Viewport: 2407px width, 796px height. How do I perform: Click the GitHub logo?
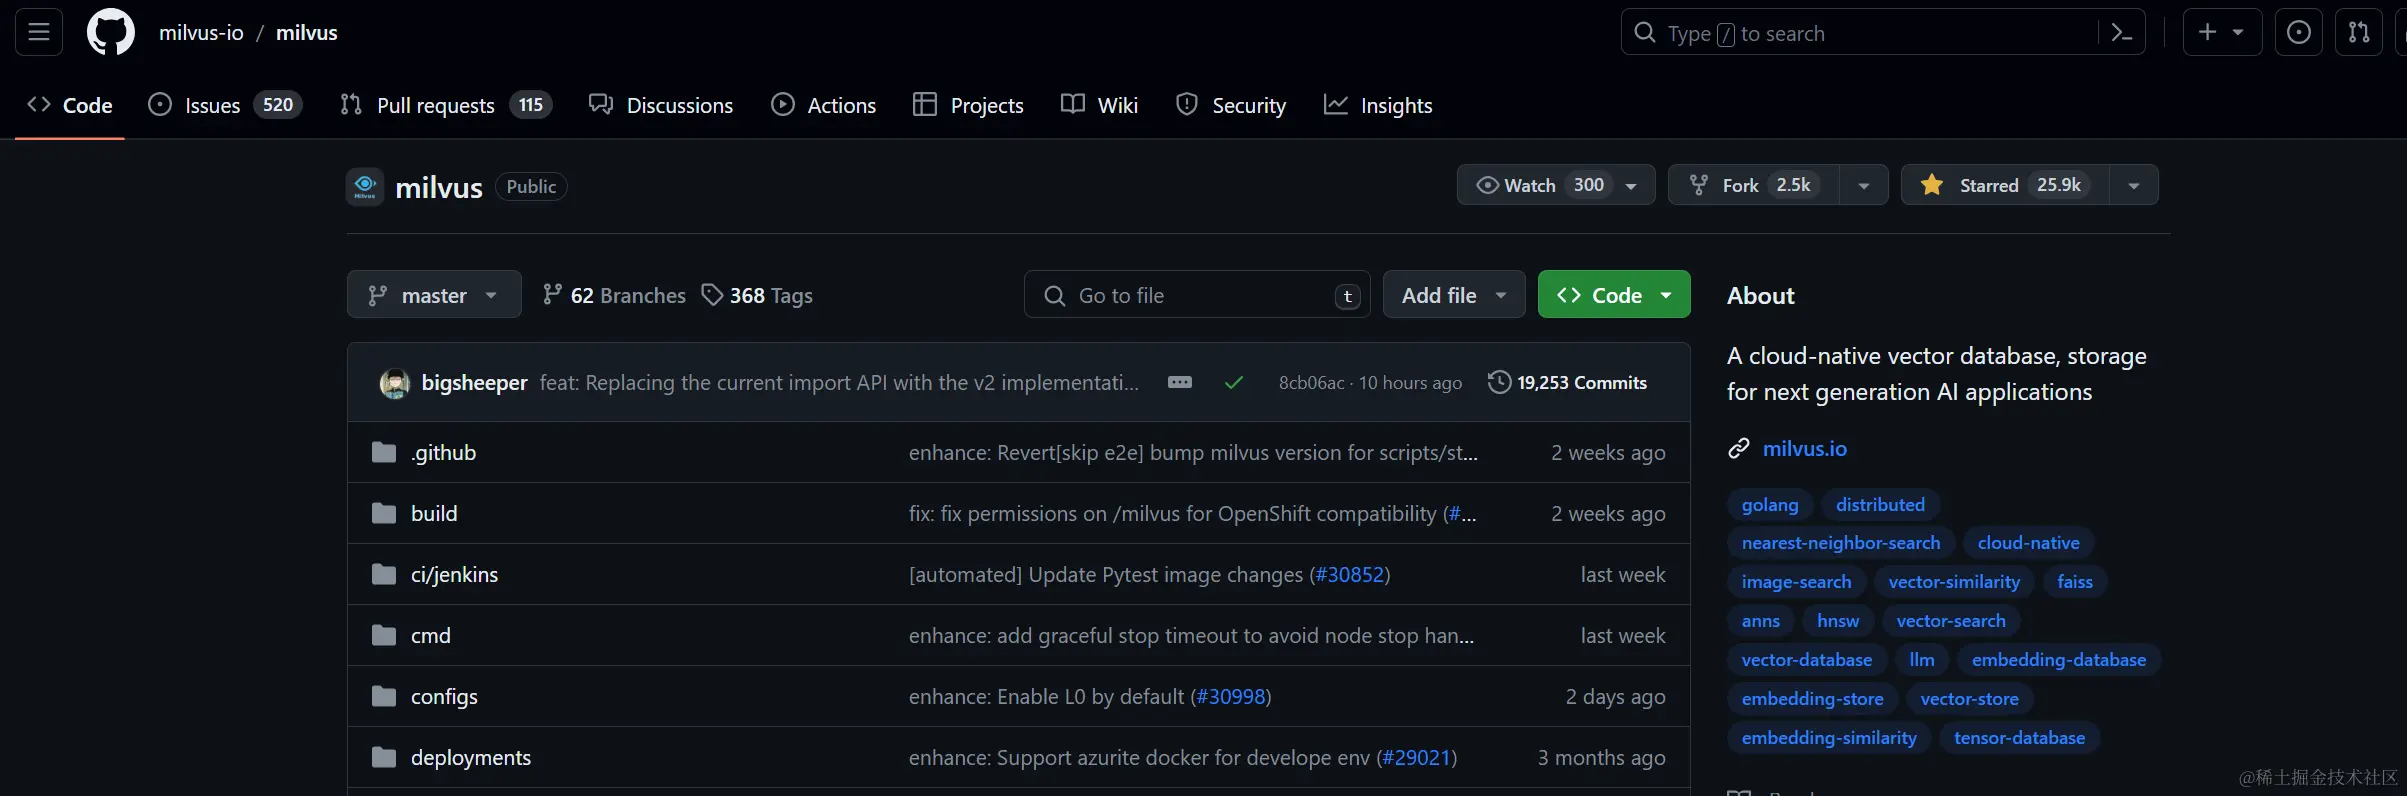pyautogui.click(x=111, y=32)
